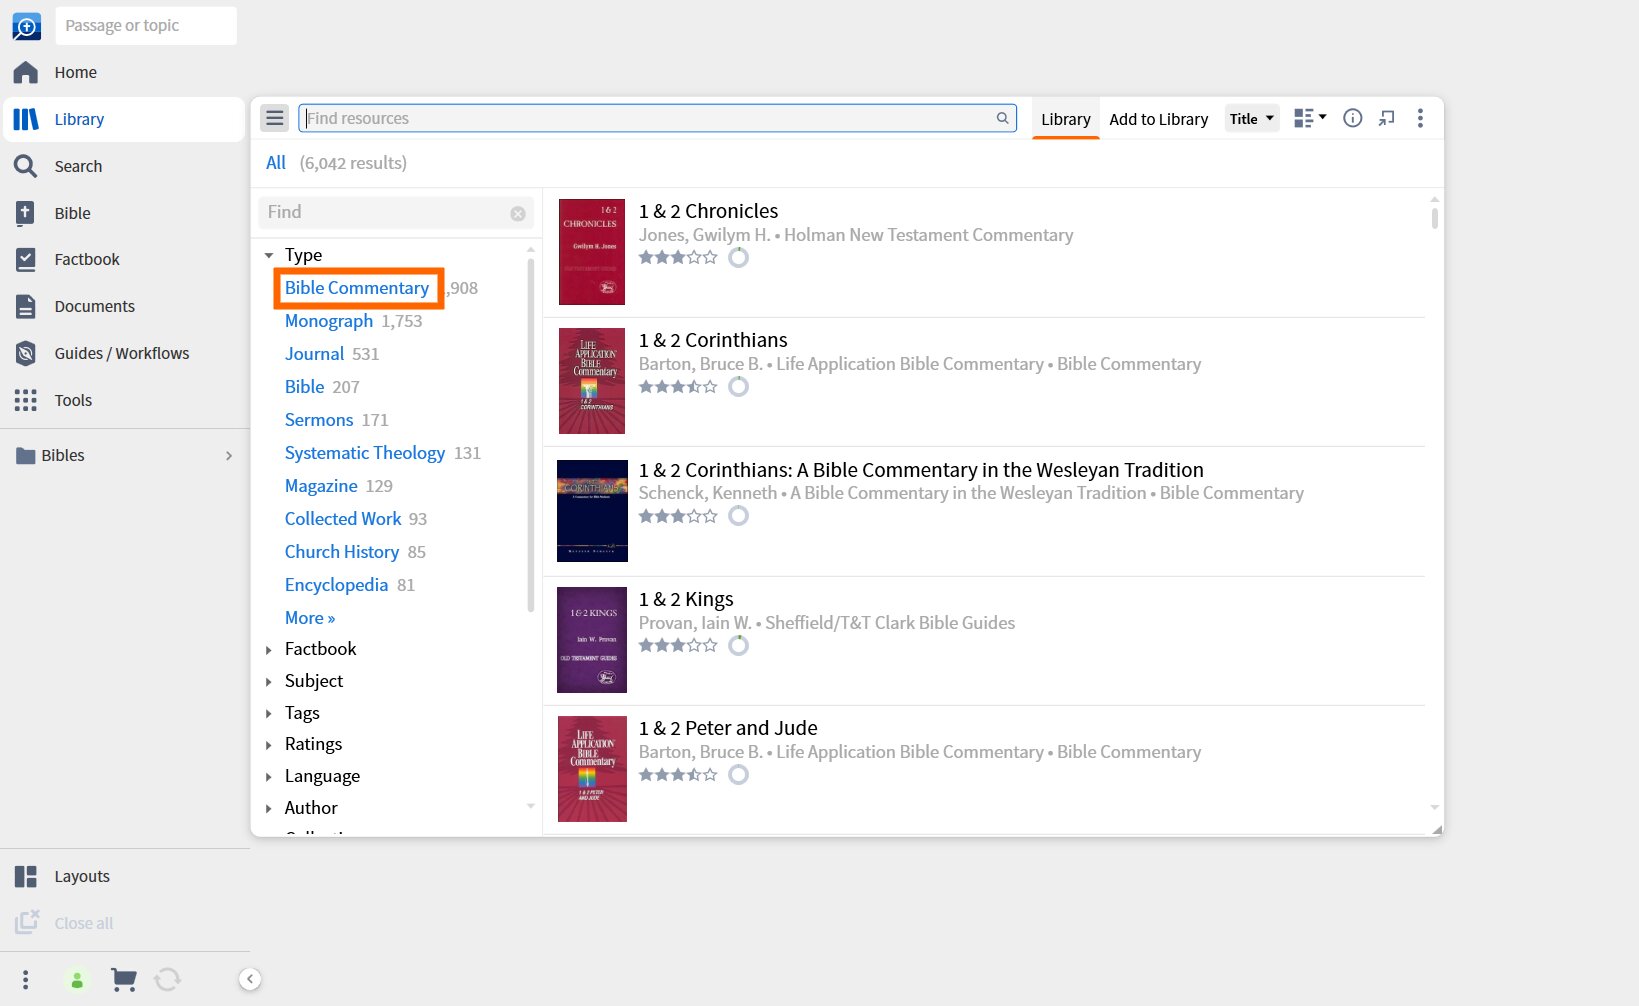The height and width of the screenshot is (1006, 1639).
Task: Open Guides / Workflows
Action: coord(124,353)
